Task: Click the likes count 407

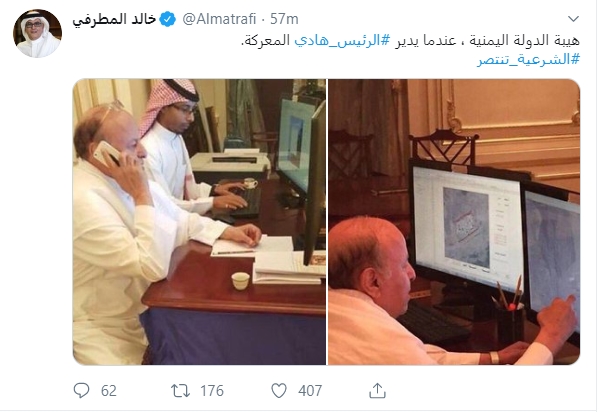Action: click(310, 391)
